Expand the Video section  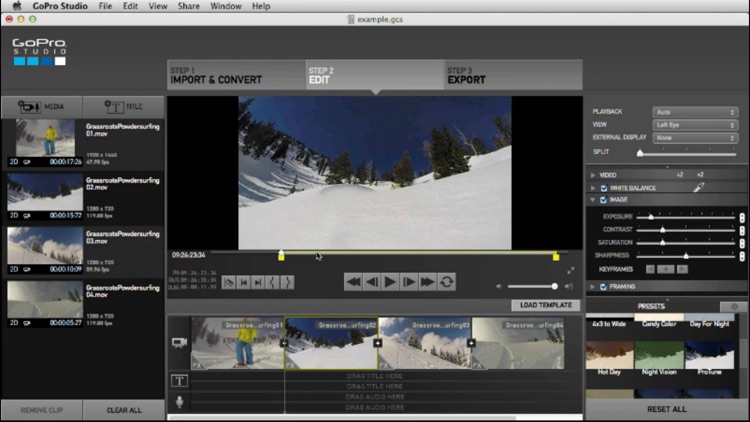pyautogui.click(x=593, y=175)
